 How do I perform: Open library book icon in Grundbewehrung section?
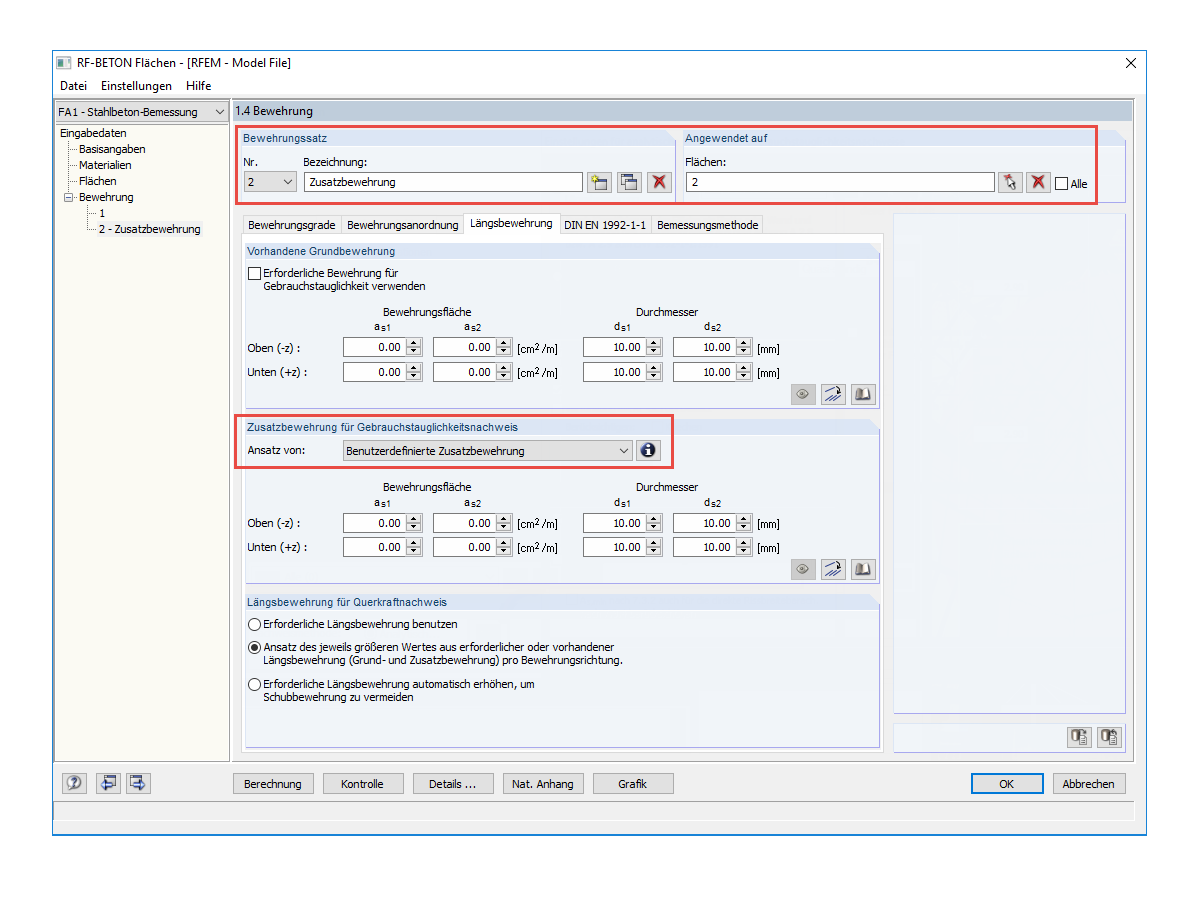863,395
